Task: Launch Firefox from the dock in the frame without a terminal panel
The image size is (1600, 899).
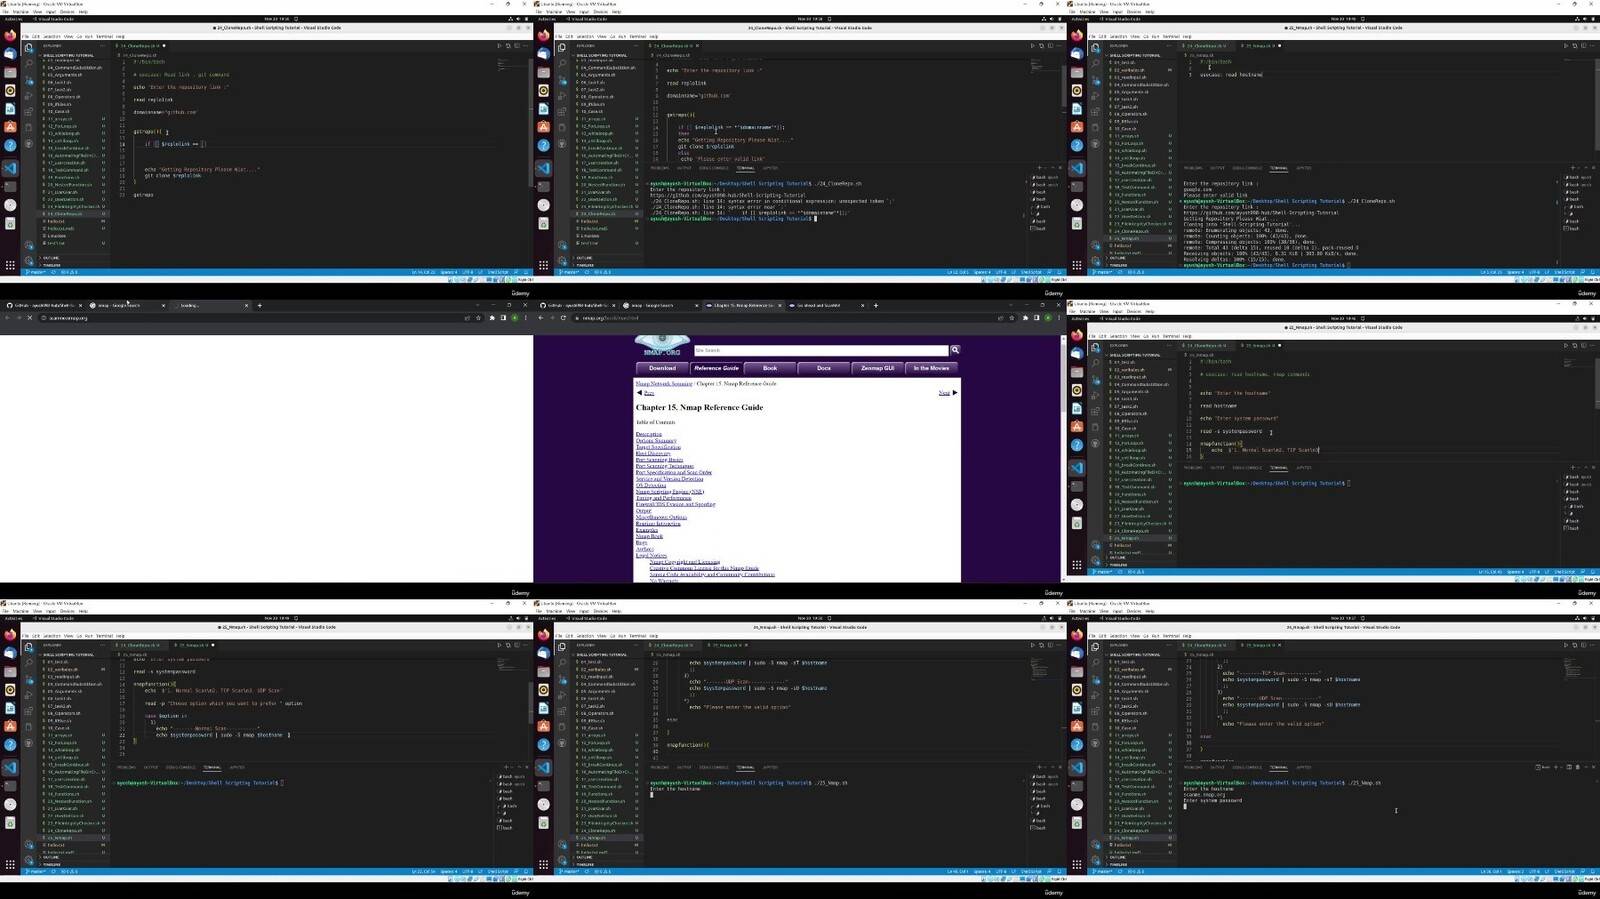Action: pyautogui.click(x=10, y=35)
